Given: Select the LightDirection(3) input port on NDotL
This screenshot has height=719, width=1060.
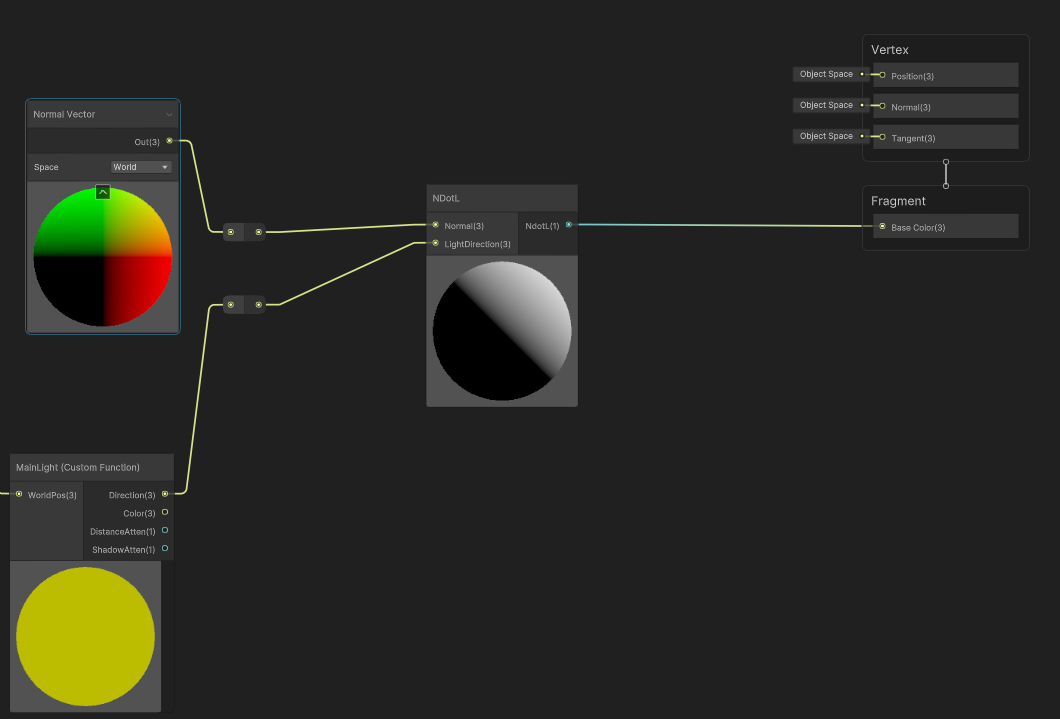Looking at the screenshot, I should [435, 243].
